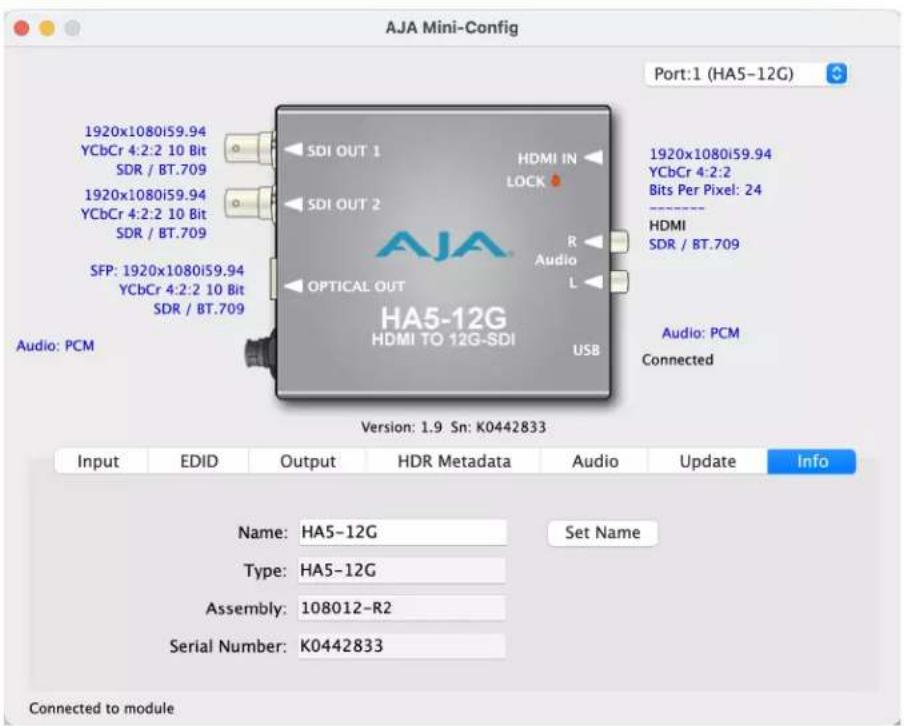Select the Info tab
The height and width of the screenshot is (726, 904).
812,461
